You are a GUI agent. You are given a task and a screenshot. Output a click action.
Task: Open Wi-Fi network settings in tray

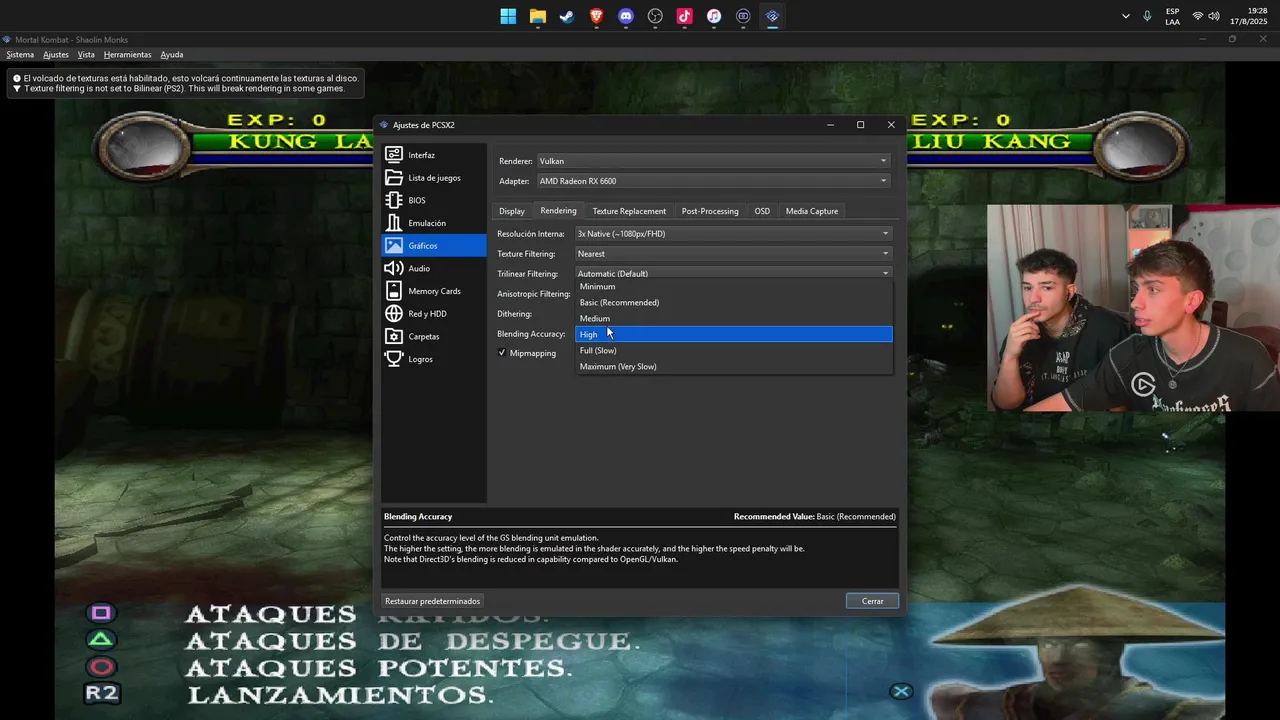coord(1198,16)
